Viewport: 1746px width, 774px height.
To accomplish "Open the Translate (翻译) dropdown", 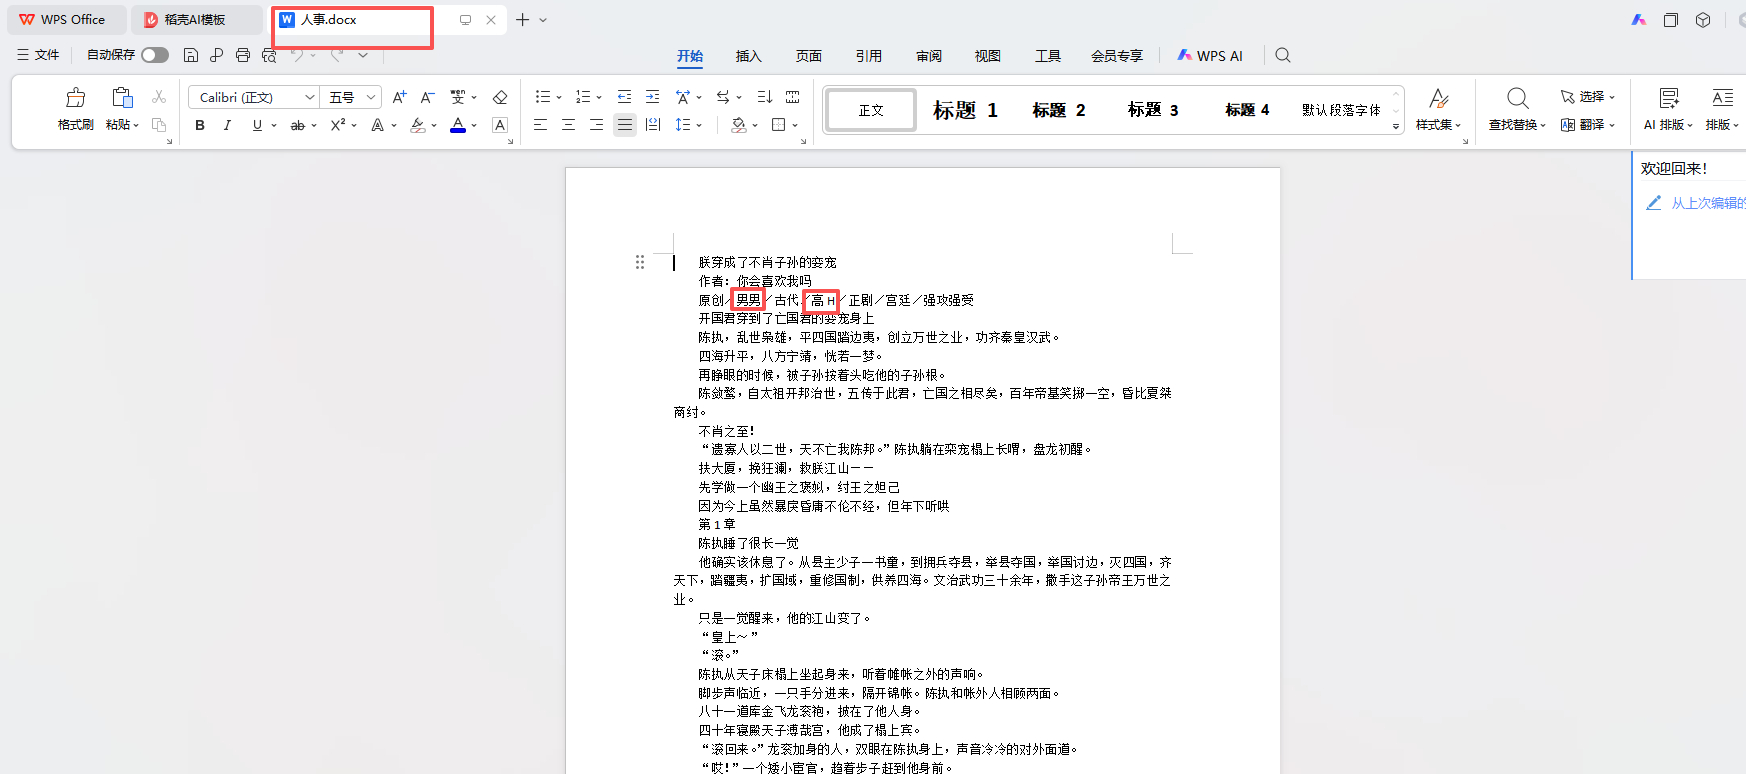I will pyautogui.click(x=1588, y=125).
